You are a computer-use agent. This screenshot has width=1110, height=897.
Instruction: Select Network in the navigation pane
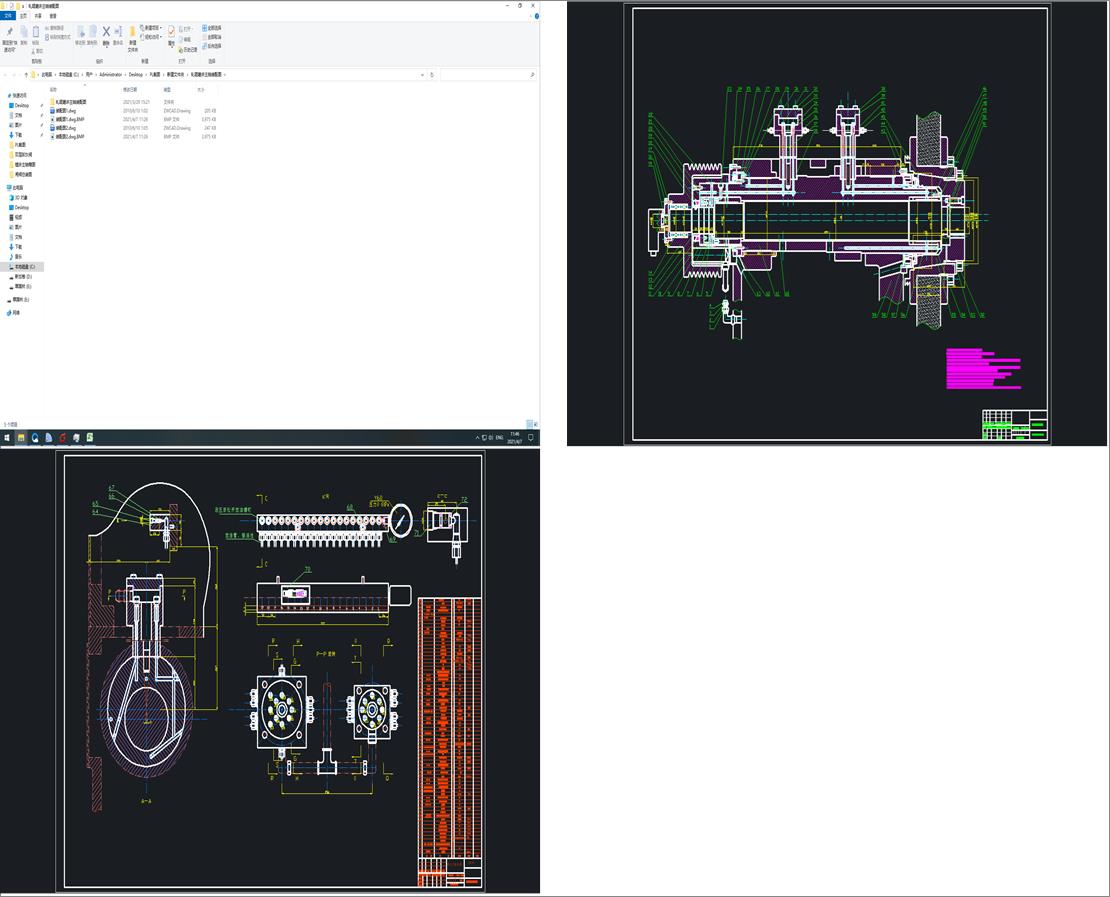(15, 313)
